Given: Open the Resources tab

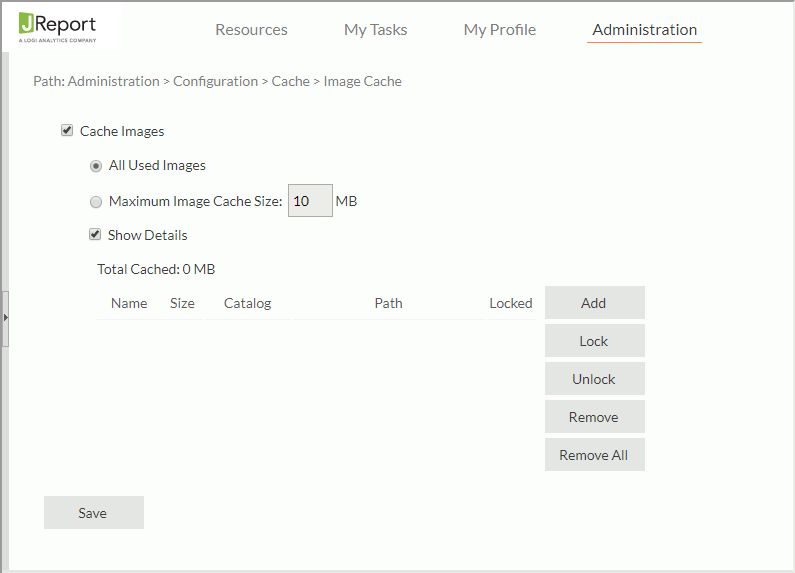Looking at the screenshot, I should [x=251, y=30].
